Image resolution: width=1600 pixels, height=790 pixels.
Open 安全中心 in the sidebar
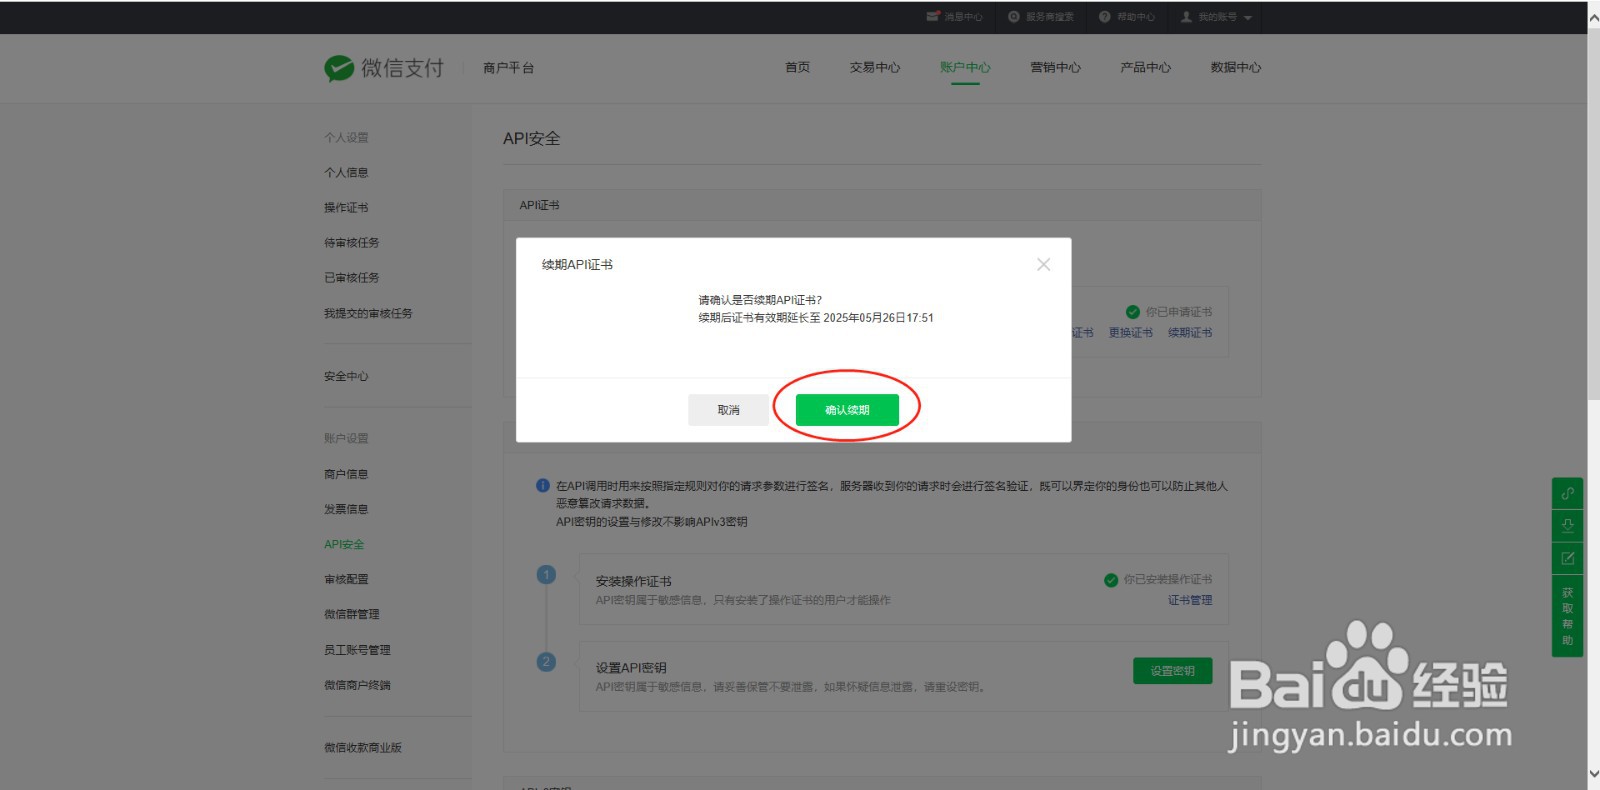click(346, 376)
